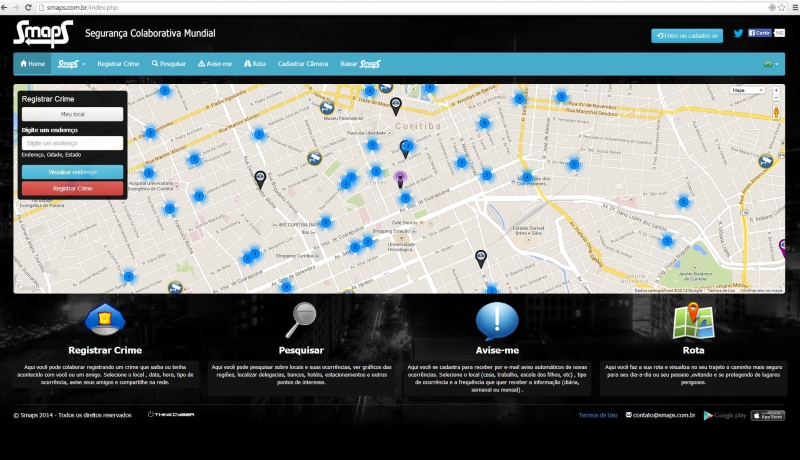Go to the Home menu item

[33, 64]
